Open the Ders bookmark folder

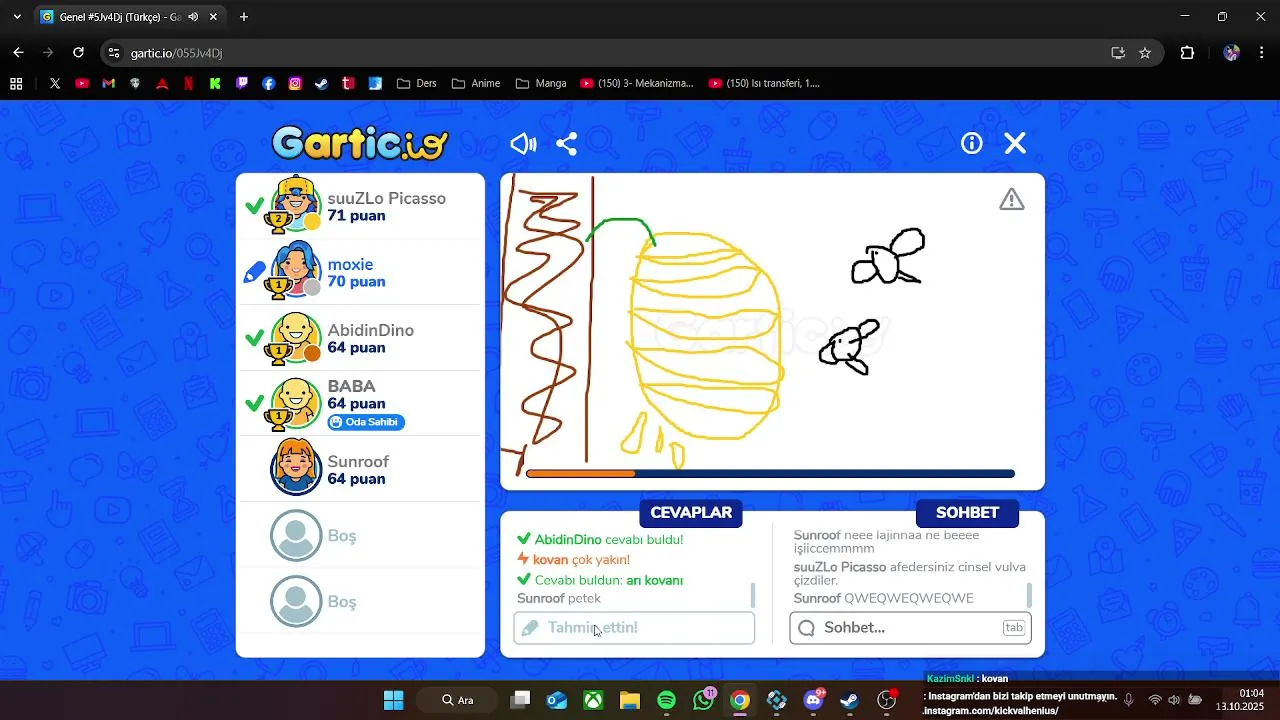pyautogui.click(x=417, y=84)
